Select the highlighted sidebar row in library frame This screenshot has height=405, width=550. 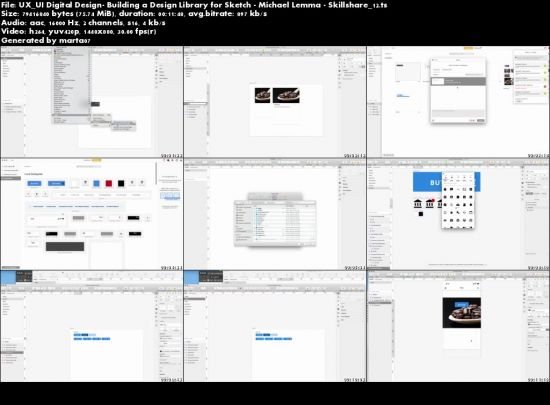click(11, 178)
